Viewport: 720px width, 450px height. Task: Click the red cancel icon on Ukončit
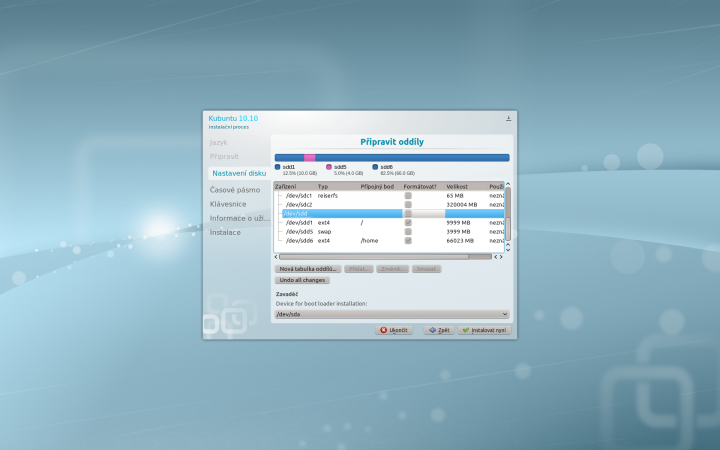(383, 330)
